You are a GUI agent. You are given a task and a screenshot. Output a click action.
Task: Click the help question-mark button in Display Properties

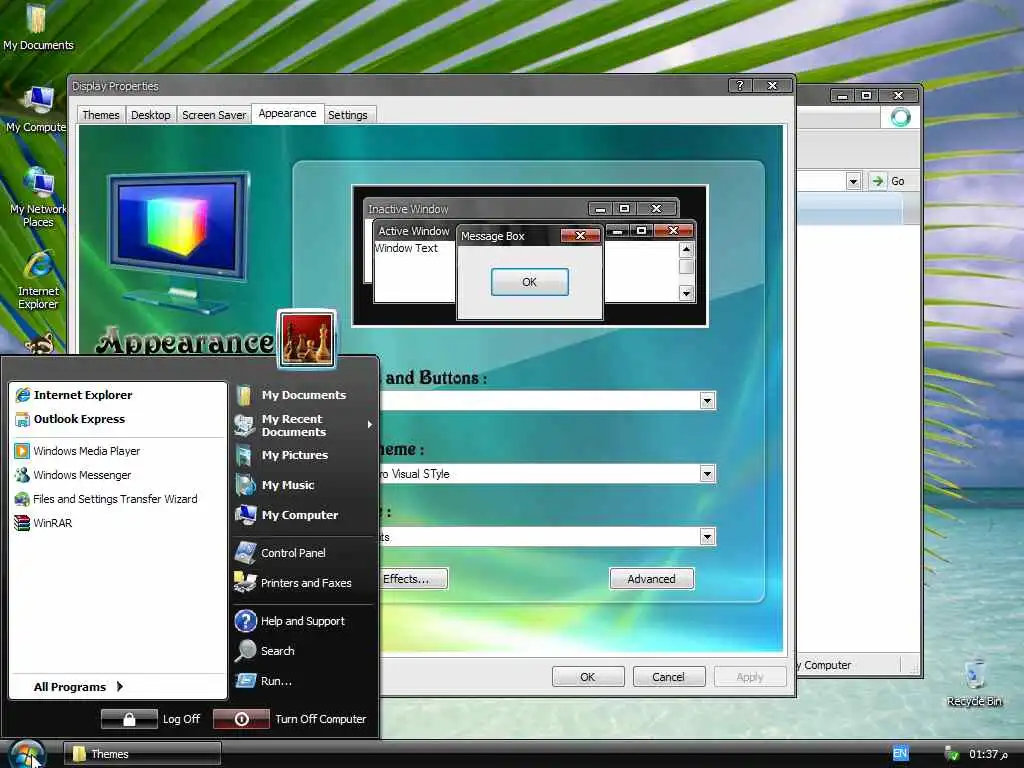(x=740, y=86)
